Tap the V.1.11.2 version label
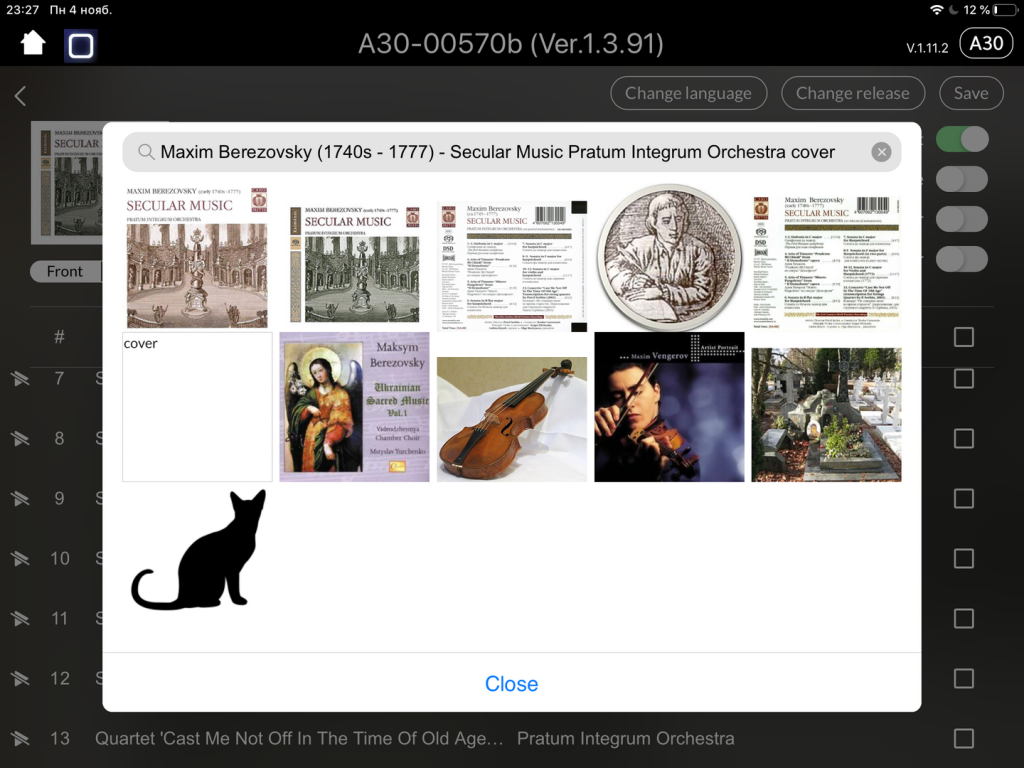 coord(927,48)
